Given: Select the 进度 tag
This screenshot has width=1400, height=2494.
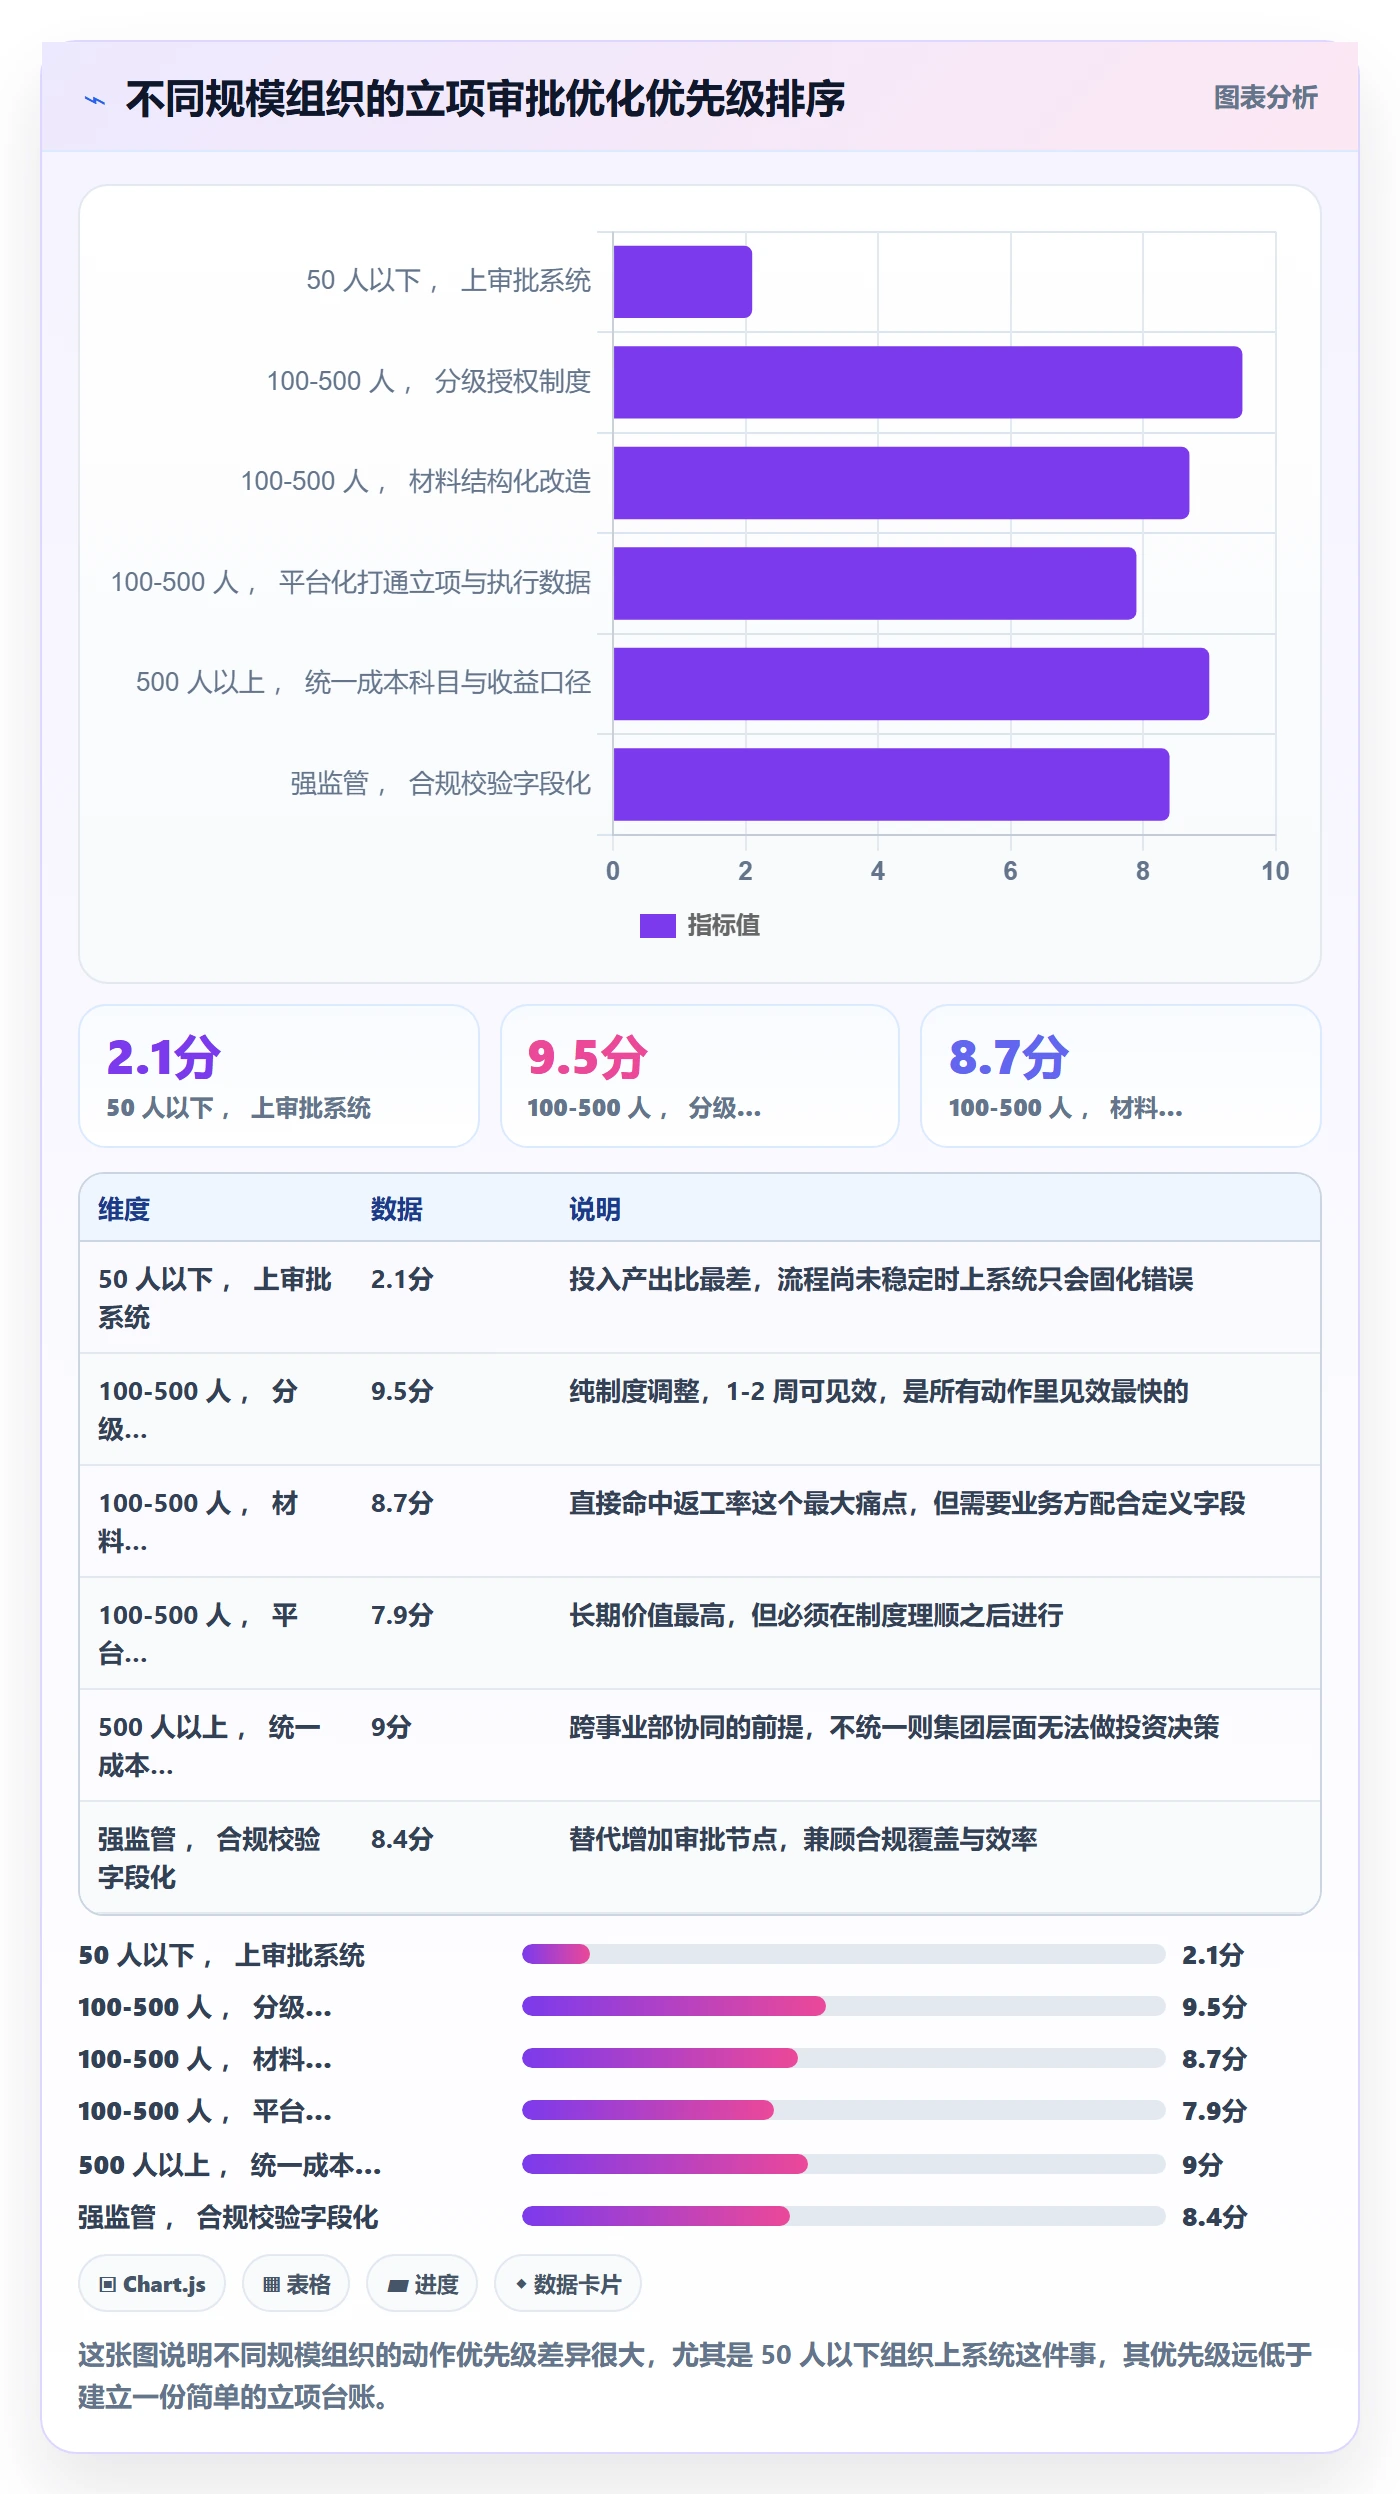Looking at the screenshot, I should (422, 2284).
